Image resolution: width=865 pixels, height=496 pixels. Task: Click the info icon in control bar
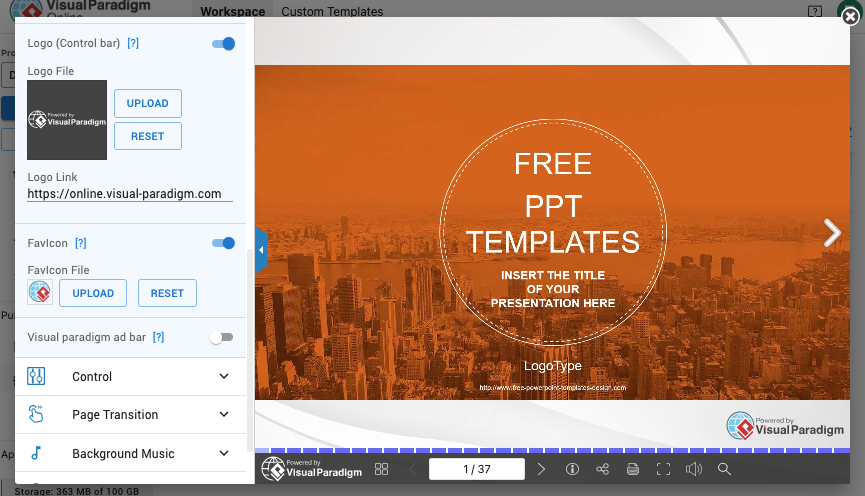coord(573,469)
